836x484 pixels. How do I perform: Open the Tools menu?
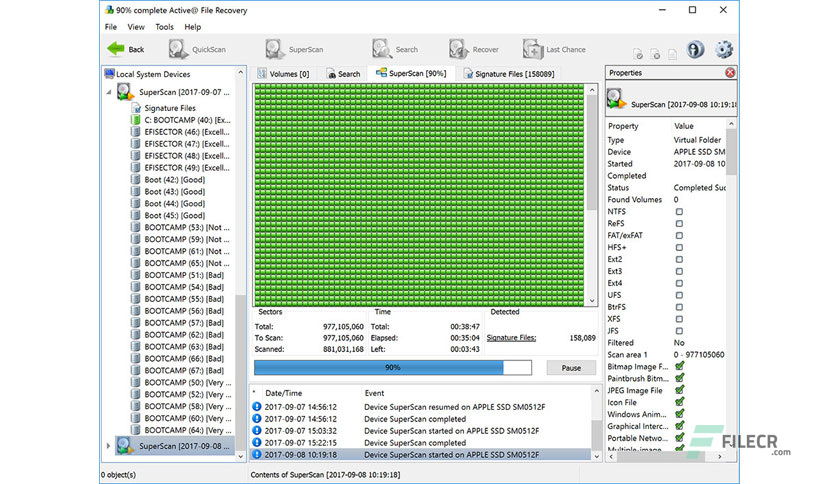tap(164, 27)
